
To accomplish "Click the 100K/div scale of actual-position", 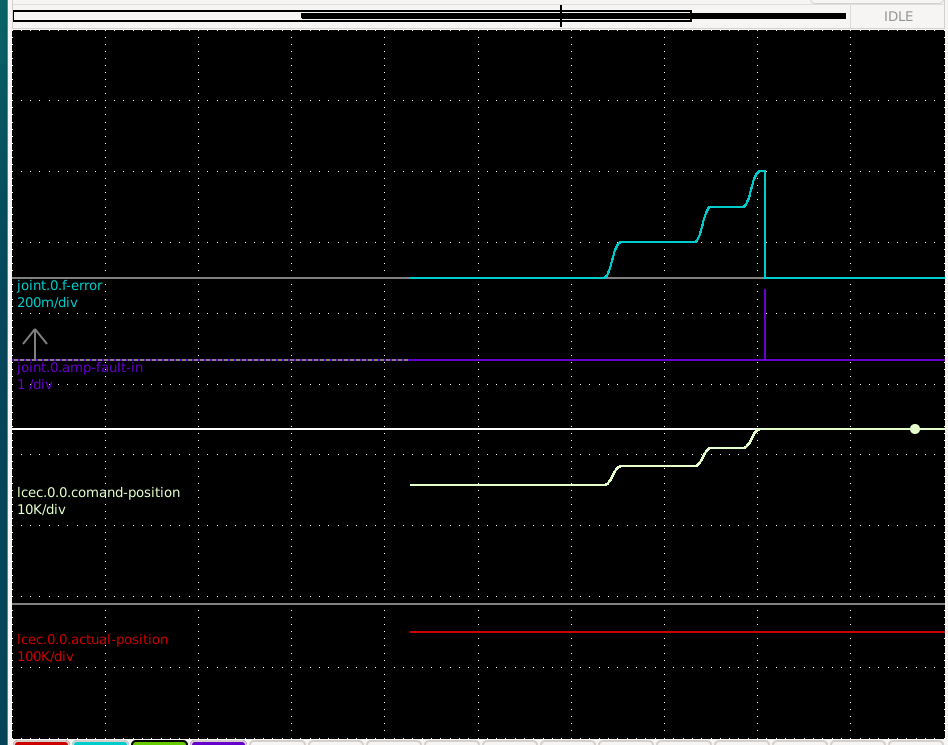I will pyautogui.click(x=45, y=657).
